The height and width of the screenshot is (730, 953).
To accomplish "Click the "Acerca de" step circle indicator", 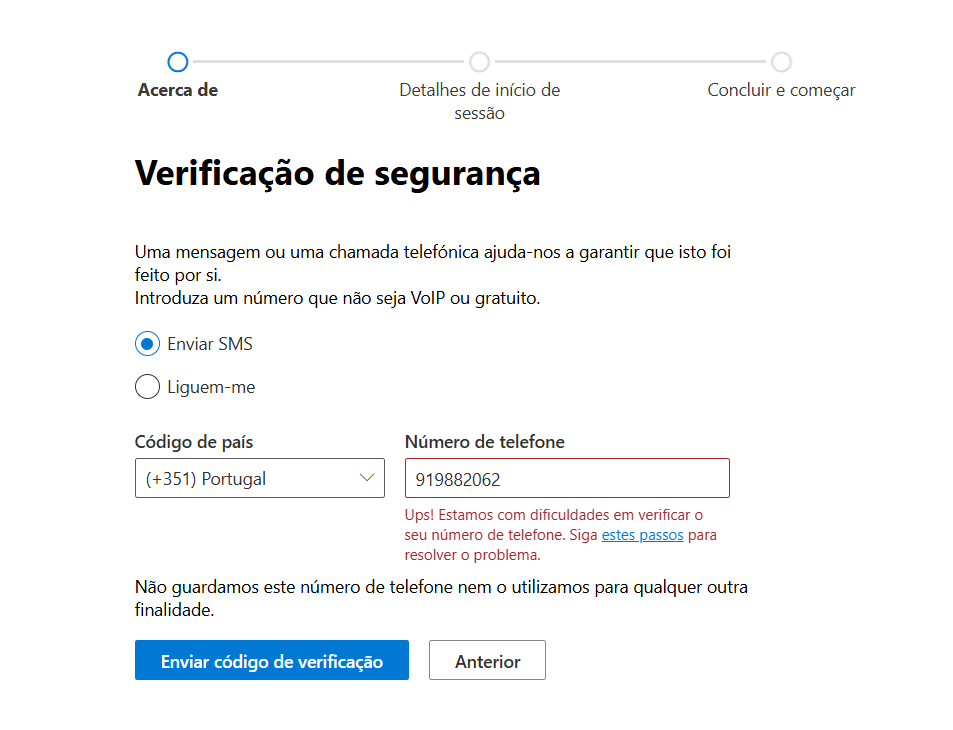I will (x=177, y=61).
